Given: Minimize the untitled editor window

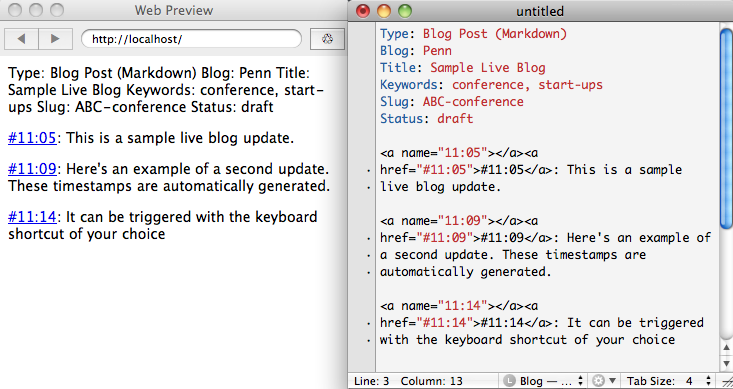Looking at the screenshot, I should pyautogui.click(x=384, y=11).
